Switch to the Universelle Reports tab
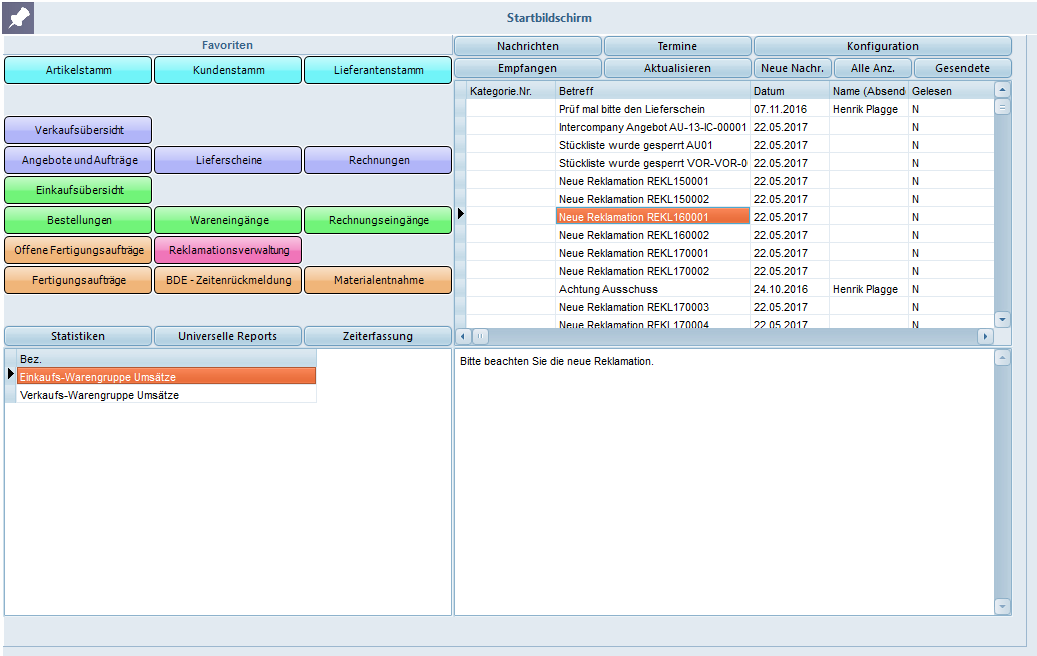Viewport: 1037px width, 656px height. click(x=227, y=336)
